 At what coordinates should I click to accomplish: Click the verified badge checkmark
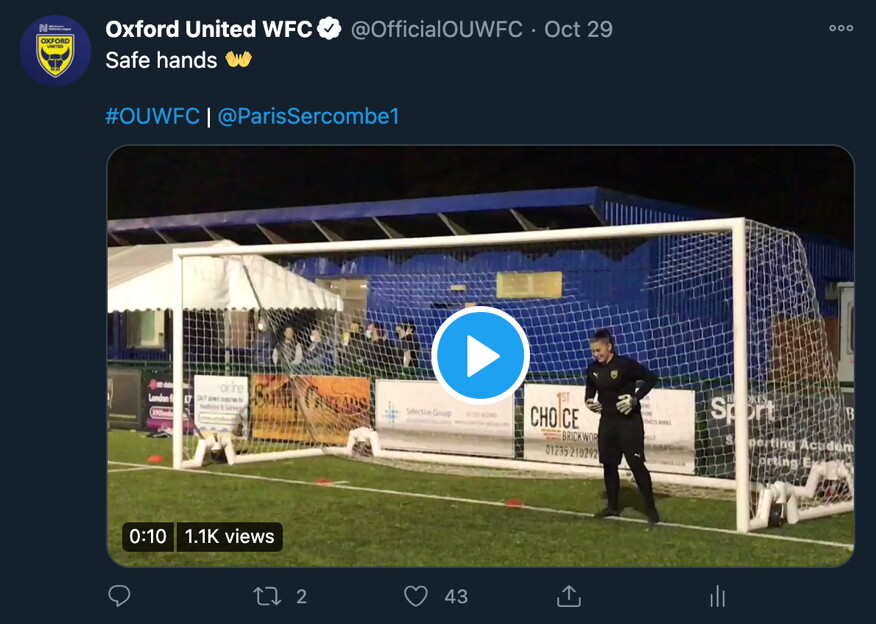[x=329, y=28]
